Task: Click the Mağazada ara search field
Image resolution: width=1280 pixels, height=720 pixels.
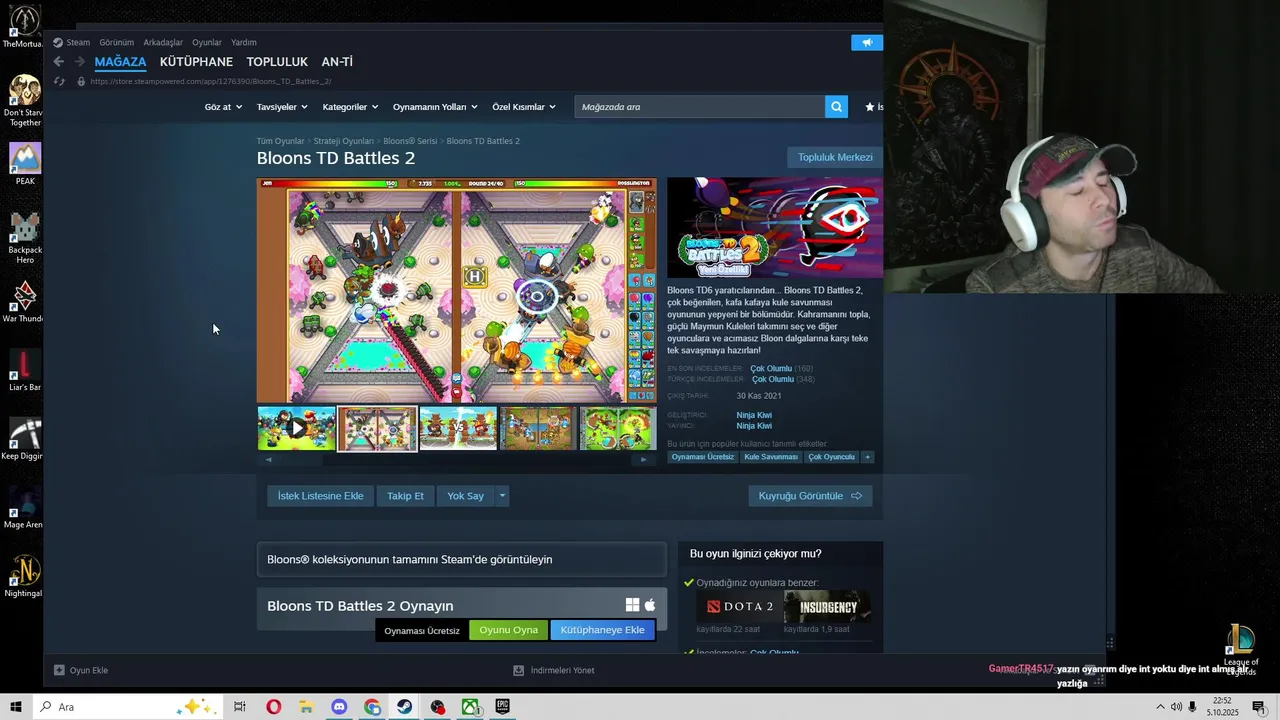Action: [700, 107]
